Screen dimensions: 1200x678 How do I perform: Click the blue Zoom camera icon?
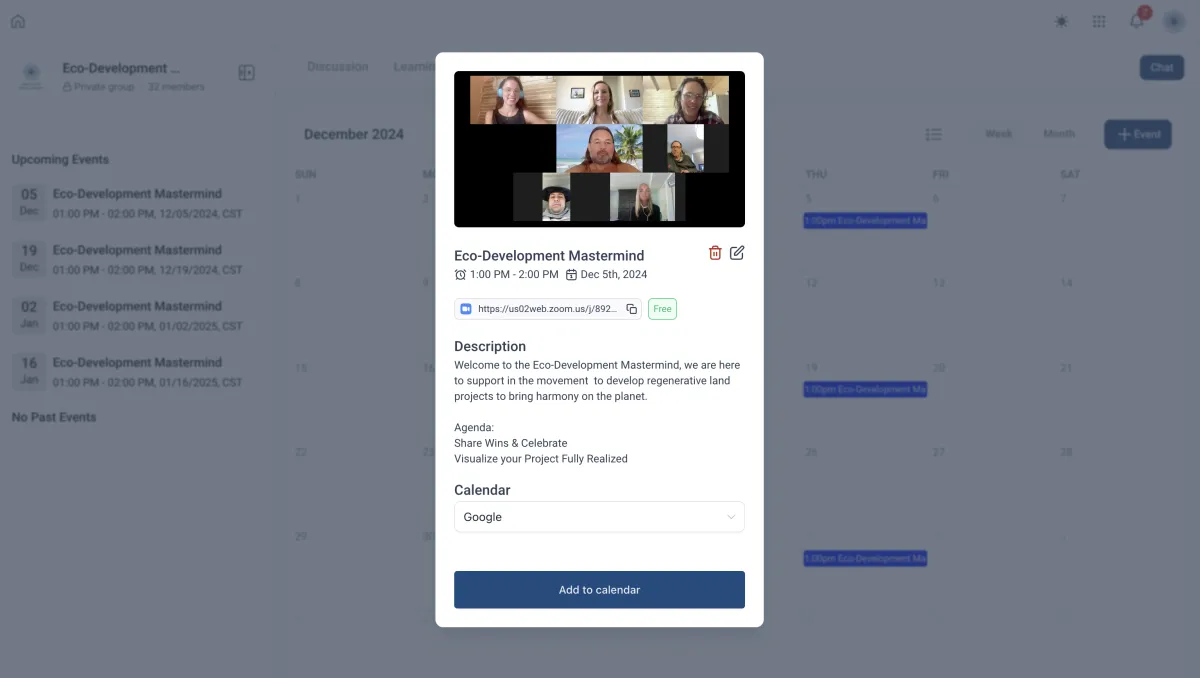coord(465,309)
